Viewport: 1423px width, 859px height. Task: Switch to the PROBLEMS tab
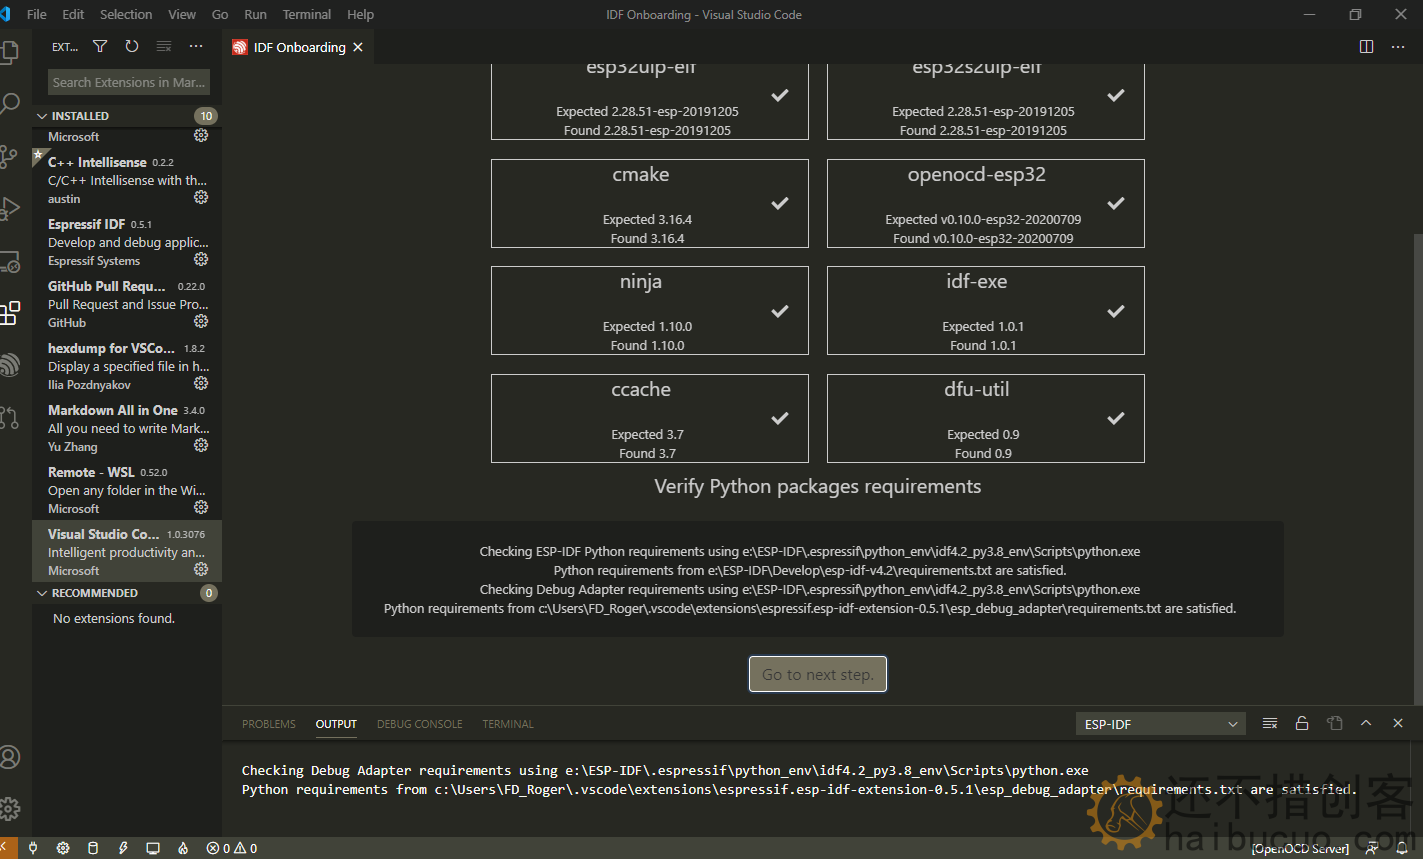point(269,724)
